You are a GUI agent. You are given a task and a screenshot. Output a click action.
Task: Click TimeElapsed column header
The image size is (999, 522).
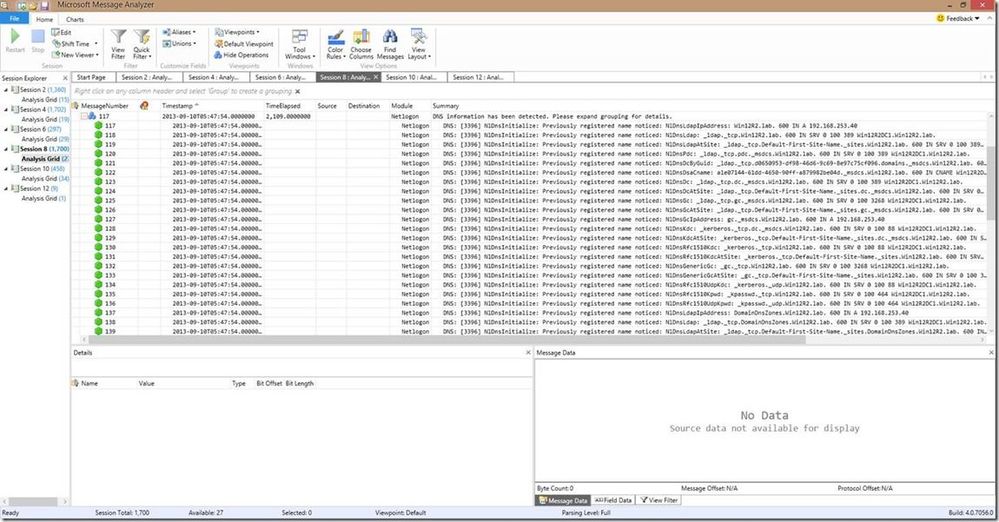283,106
